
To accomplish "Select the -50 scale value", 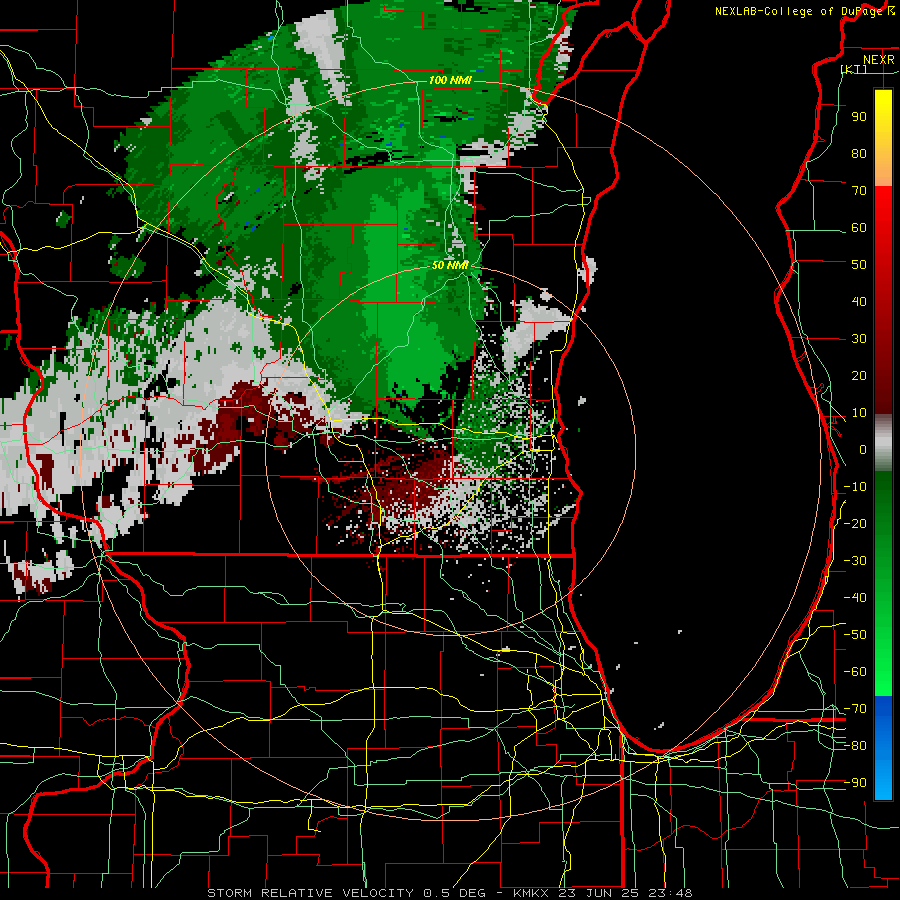I will (x=855, y=635).
